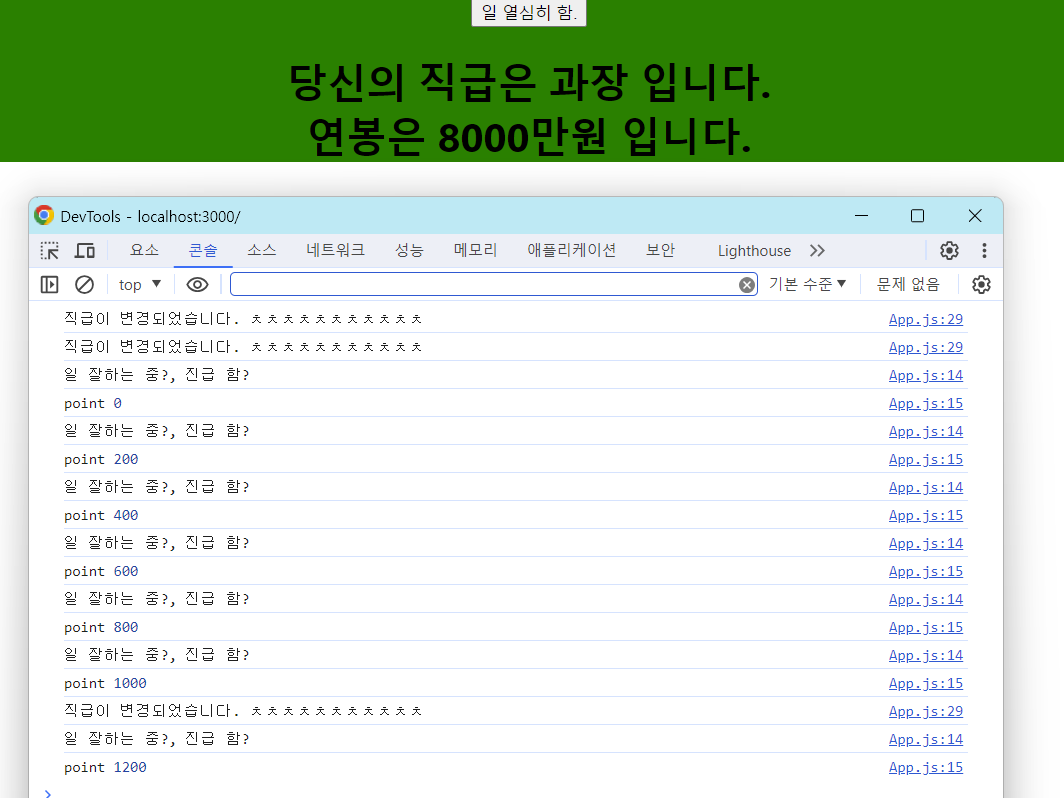
Task: Toggle the device toolbar icon
Action: 85,250
